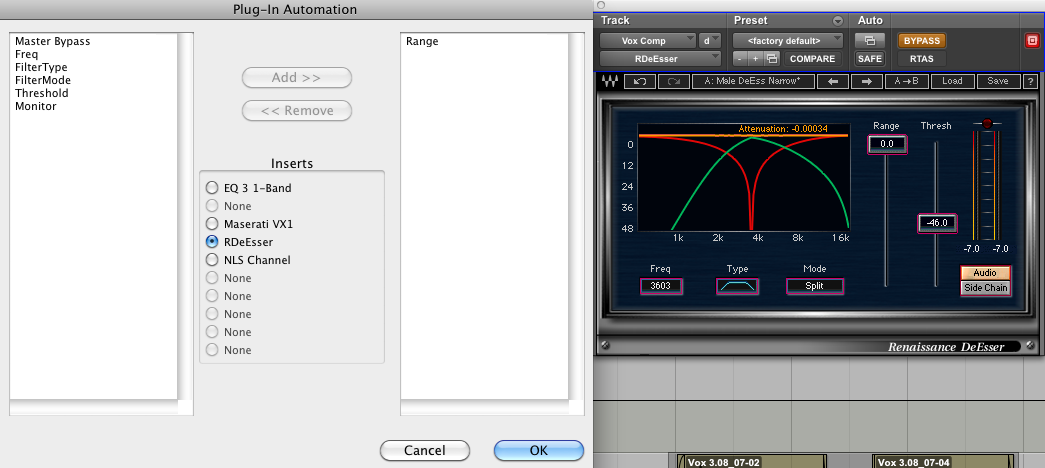The height and width of the screenshot is (468, 1045).
Task: Click the Split Mode selector
Action: [x=814, y=286]
